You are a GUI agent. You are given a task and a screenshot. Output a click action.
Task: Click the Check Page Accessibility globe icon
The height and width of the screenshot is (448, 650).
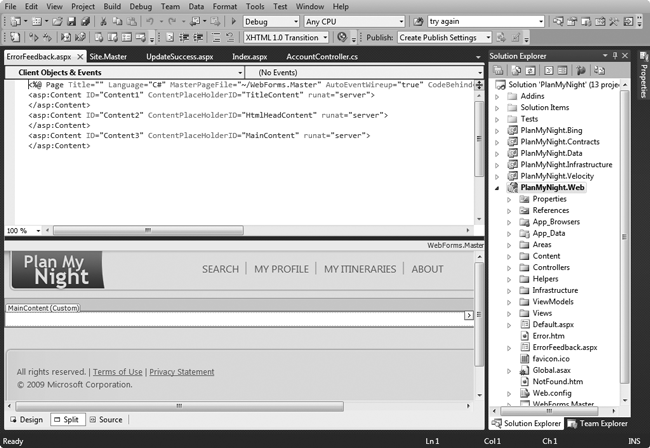click(x=342, y=38)
